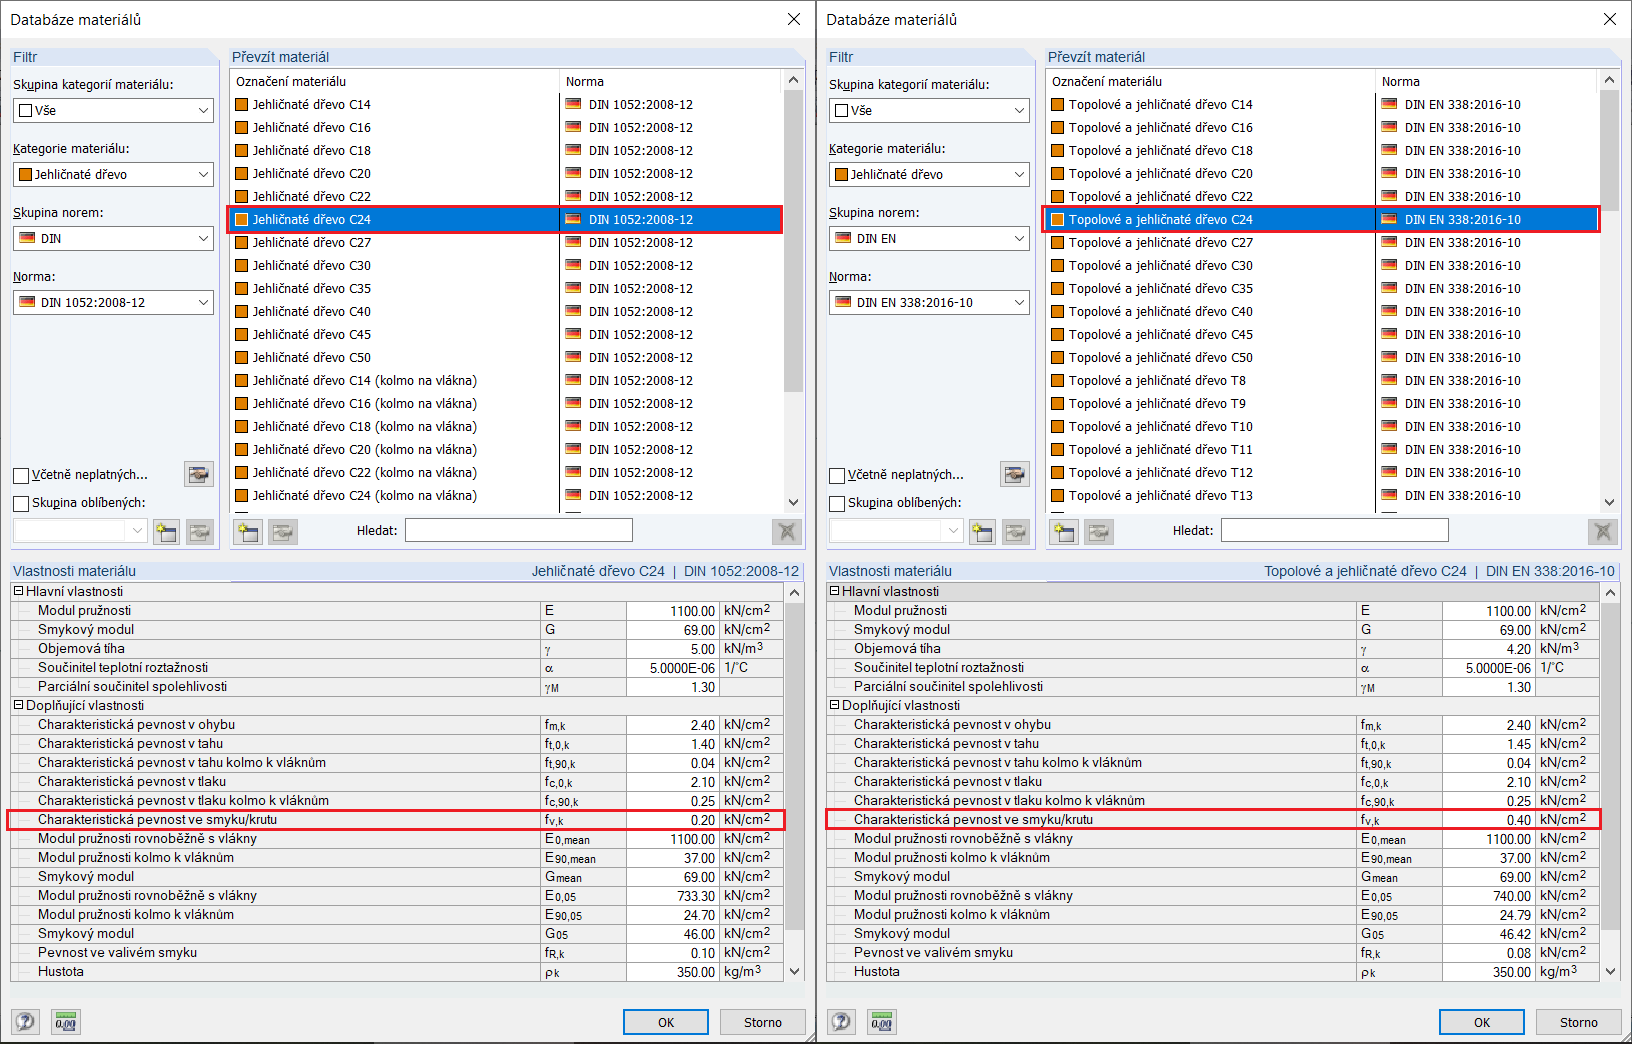Click the 'Objemová tíha' value 5.00 in left dialog

click(673, 649)
